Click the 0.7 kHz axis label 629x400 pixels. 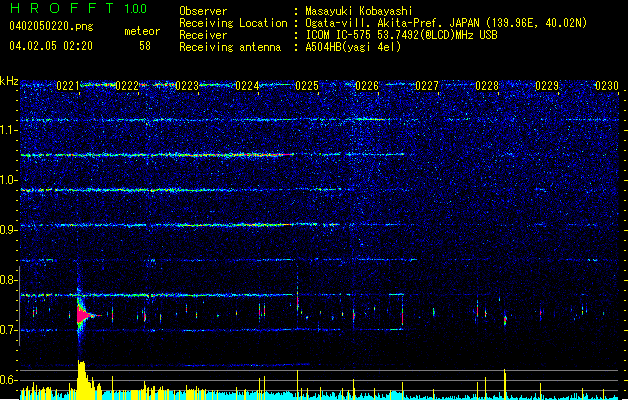tap(9, 330)
